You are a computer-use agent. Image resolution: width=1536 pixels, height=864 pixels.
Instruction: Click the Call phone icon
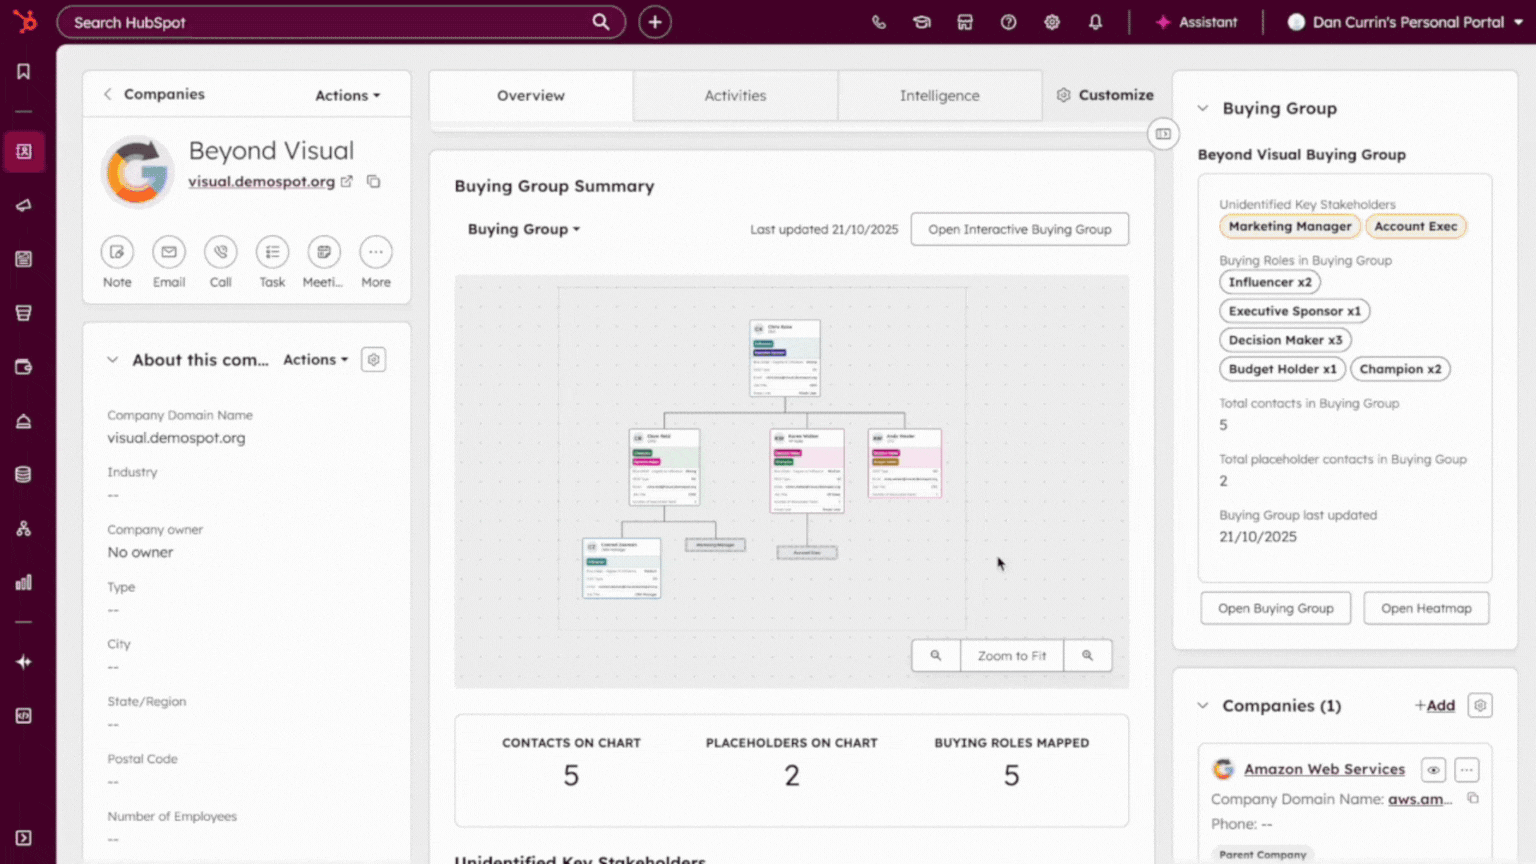coord(220,253)
